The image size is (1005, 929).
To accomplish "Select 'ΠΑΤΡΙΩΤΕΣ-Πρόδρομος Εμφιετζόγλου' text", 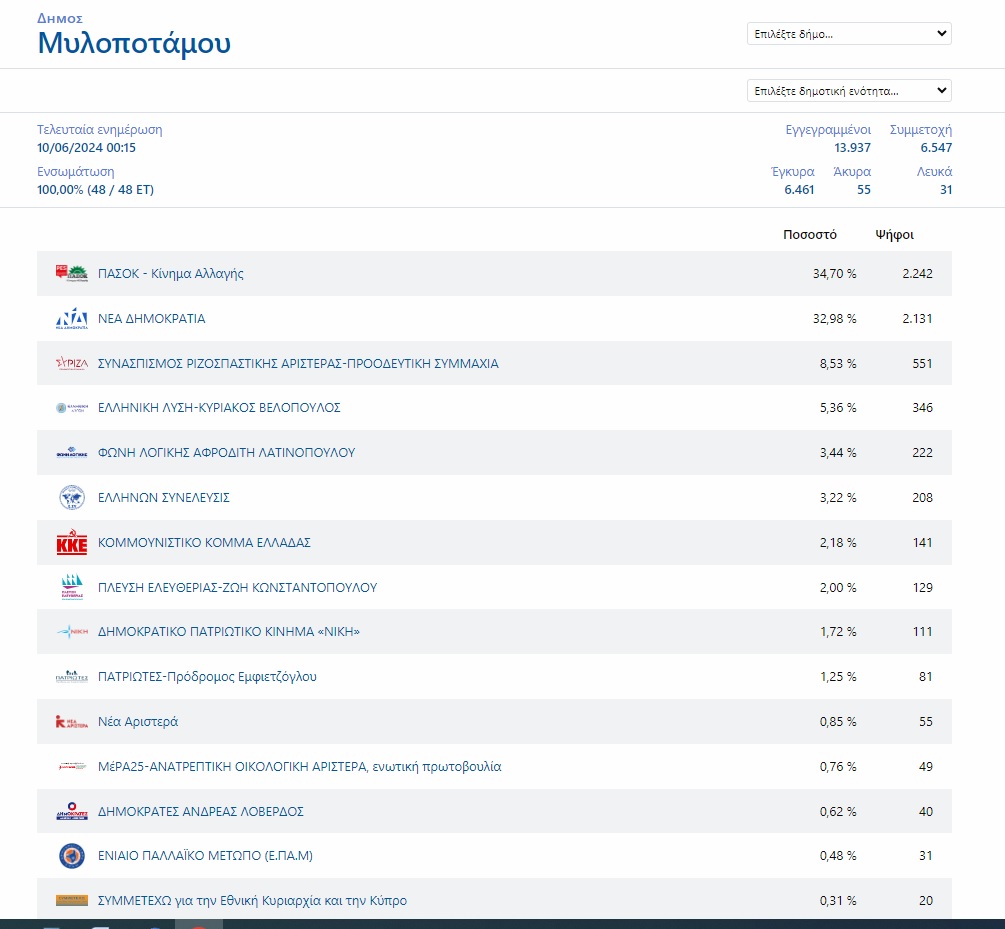I will [x=207, y=676].
